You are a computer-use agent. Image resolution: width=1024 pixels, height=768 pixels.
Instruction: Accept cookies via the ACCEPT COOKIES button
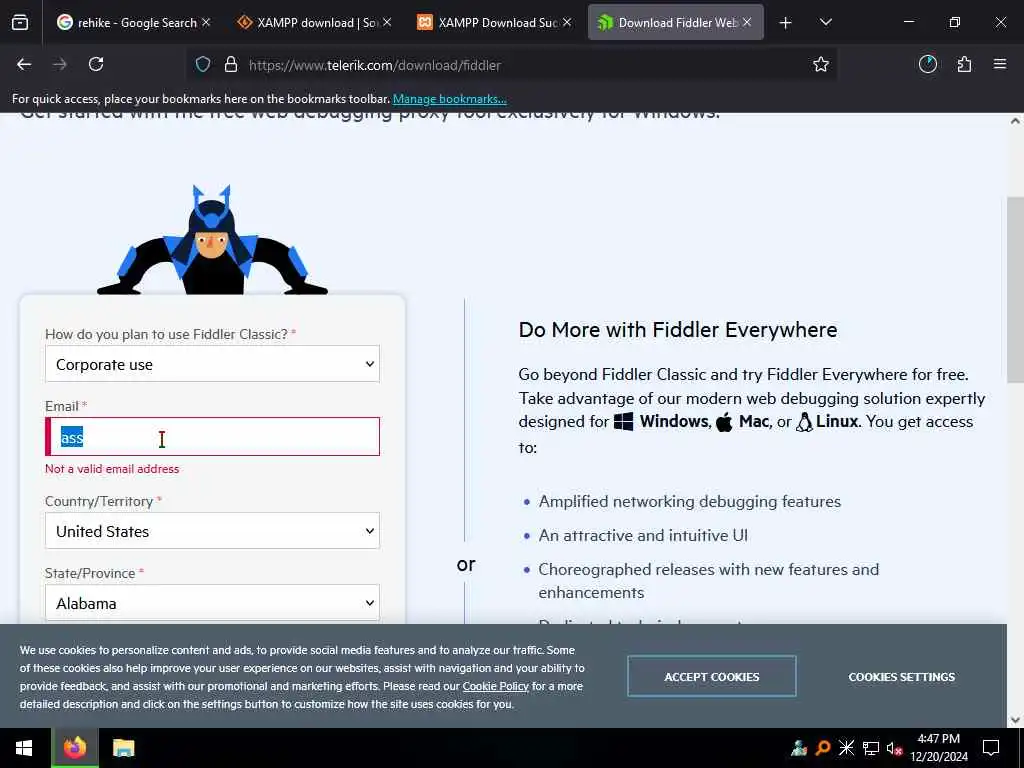pyautogui.click(x=712, y=677)
